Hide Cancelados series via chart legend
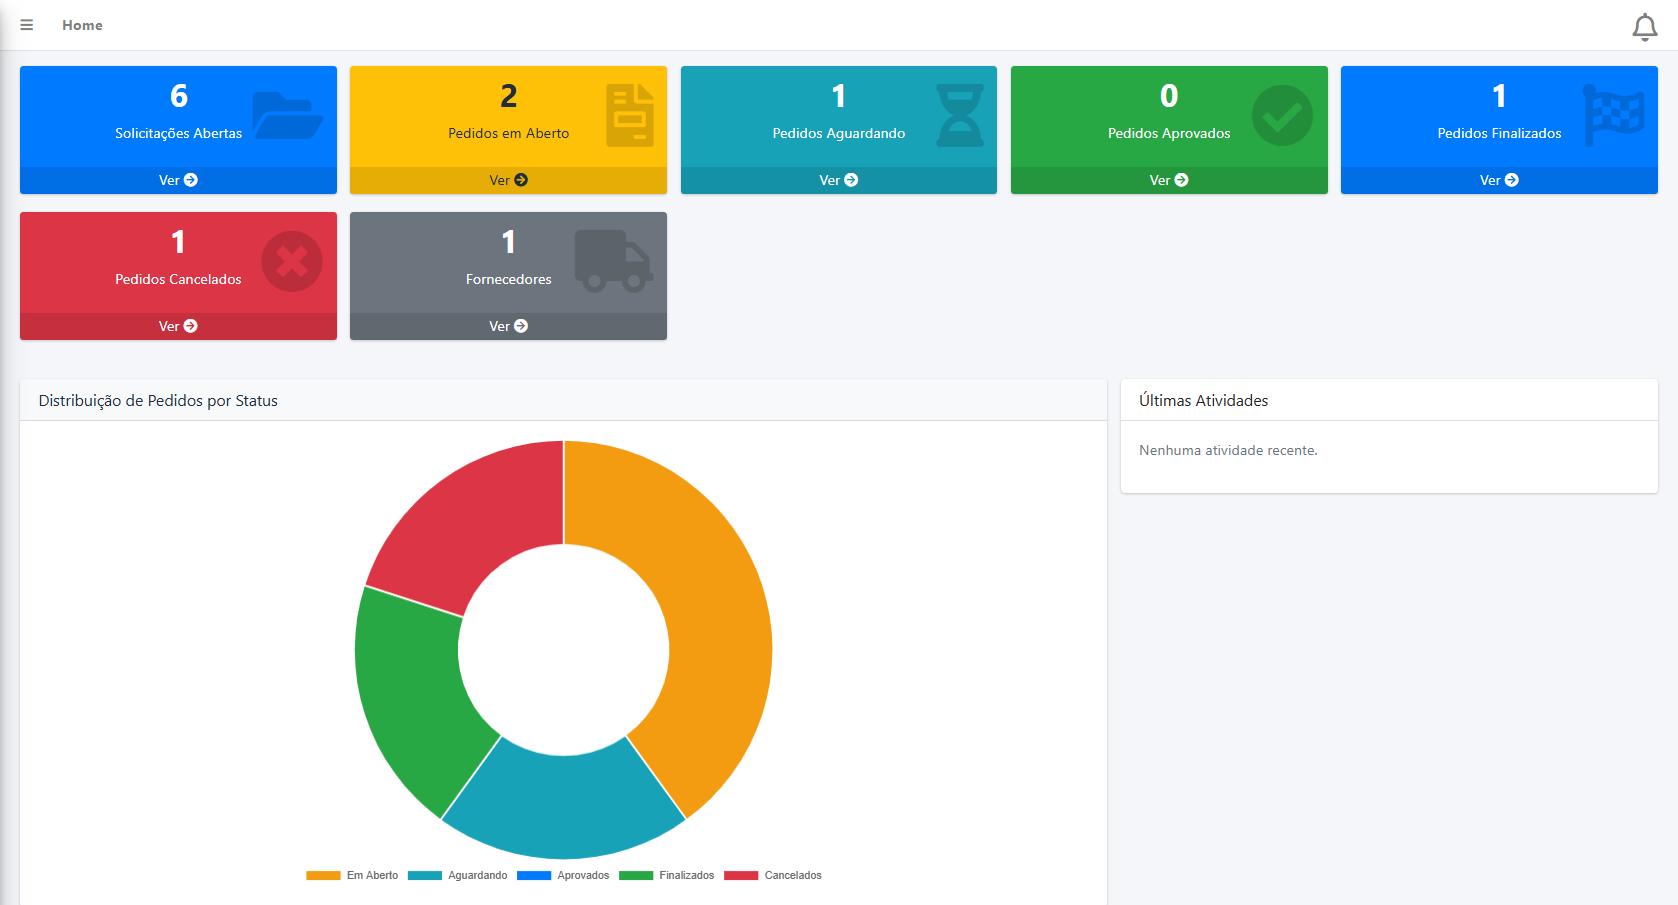 (773, 875)
